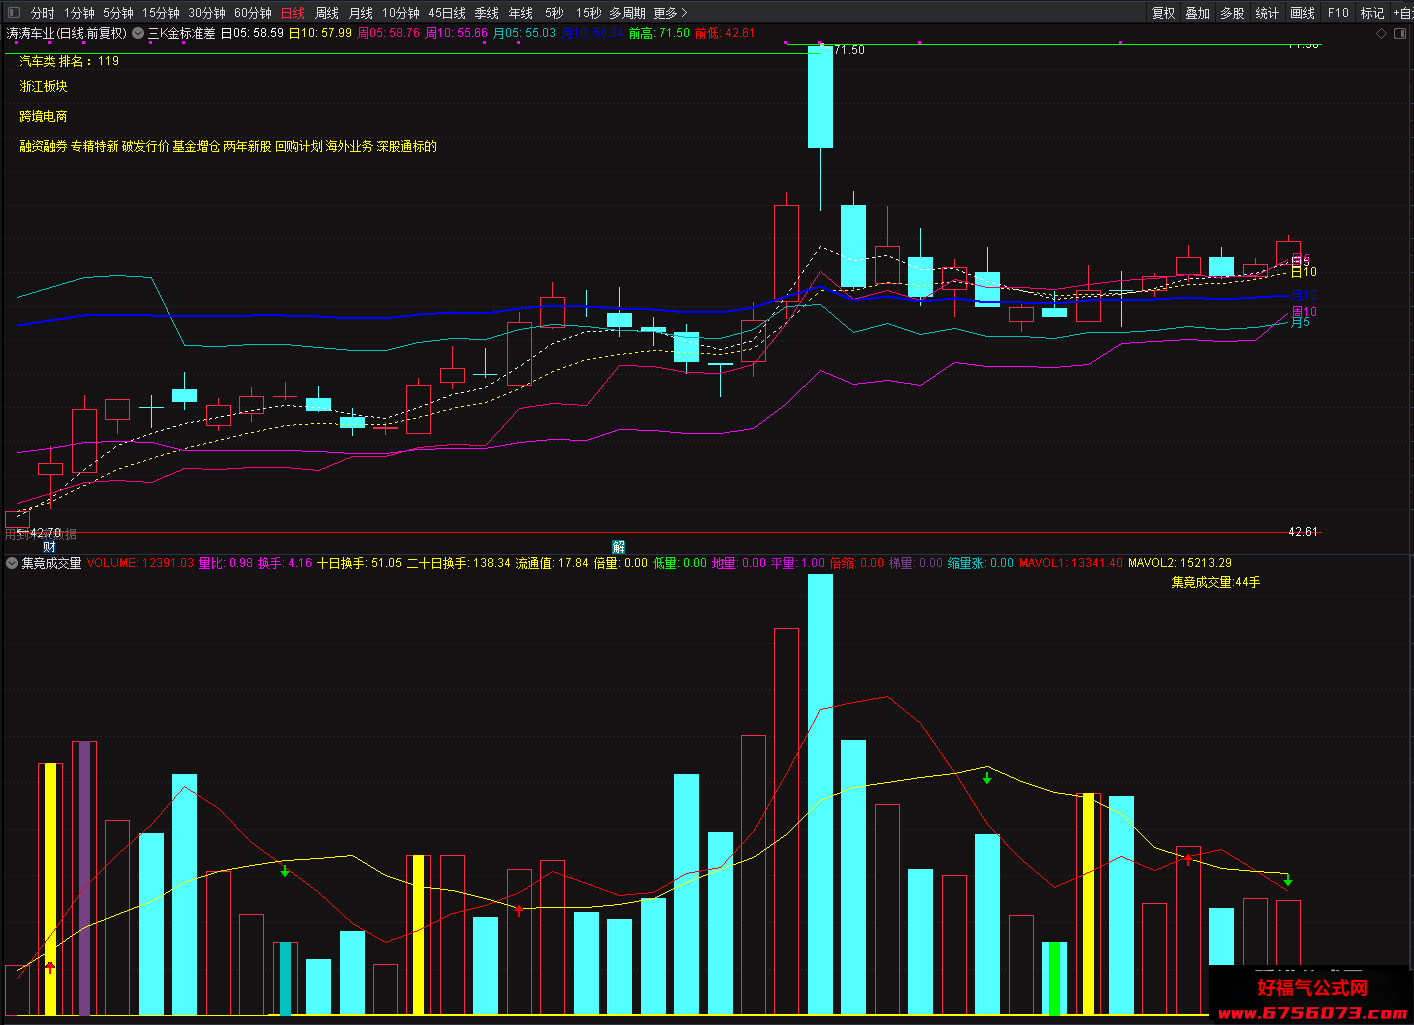
Task: Click the diamond icon at top right
Action: (x=1382, y=33)
